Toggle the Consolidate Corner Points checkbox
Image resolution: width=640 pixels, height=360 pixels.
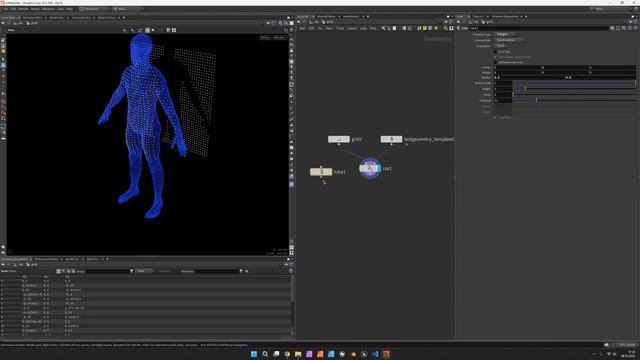pyautogui.click(x=496, y=57)
